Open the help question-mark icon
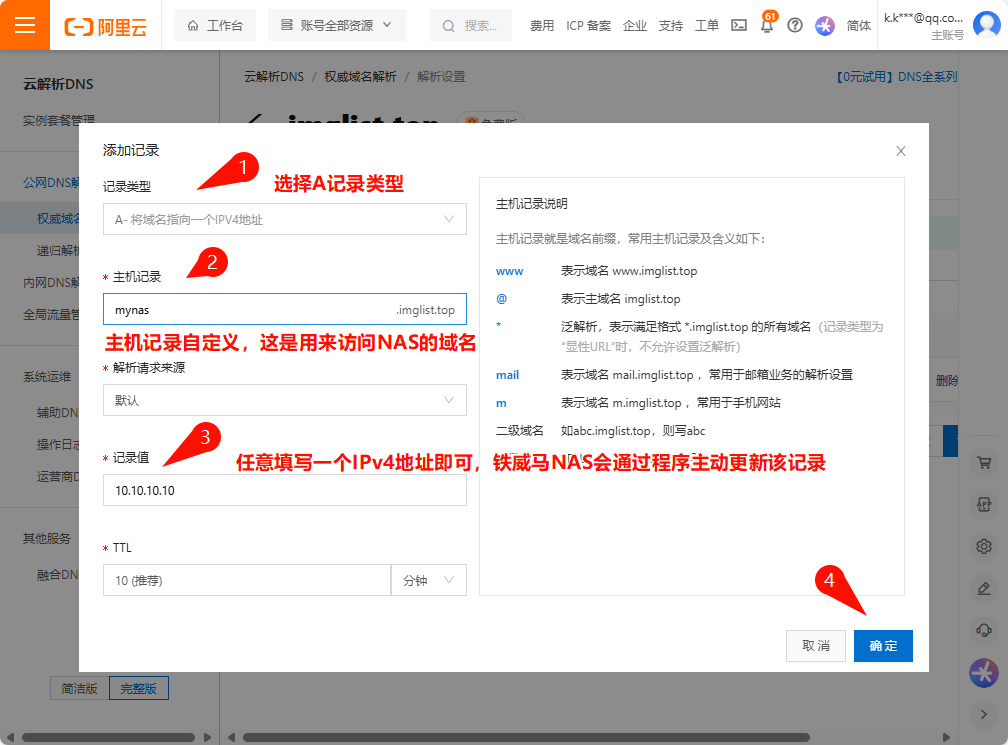1008x745 pixels. [795, 25]
